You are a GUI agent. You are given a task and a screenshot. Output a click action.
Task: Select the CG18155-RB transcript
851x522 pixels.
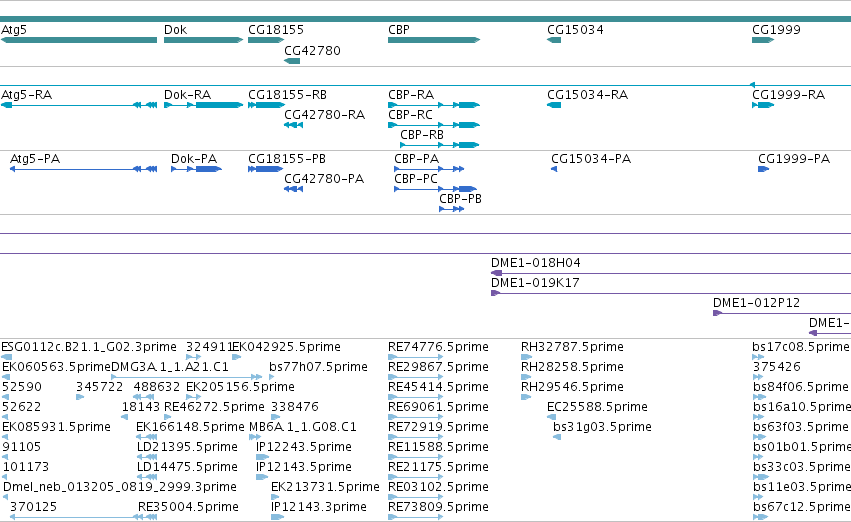[x=266, y=105]
